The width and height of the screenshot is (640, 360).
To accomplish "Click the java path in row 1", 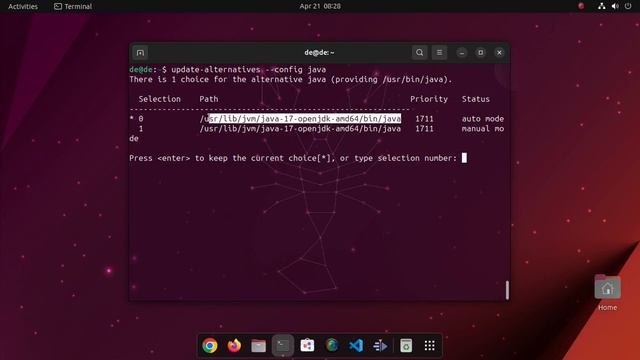I will coord(300,129).
